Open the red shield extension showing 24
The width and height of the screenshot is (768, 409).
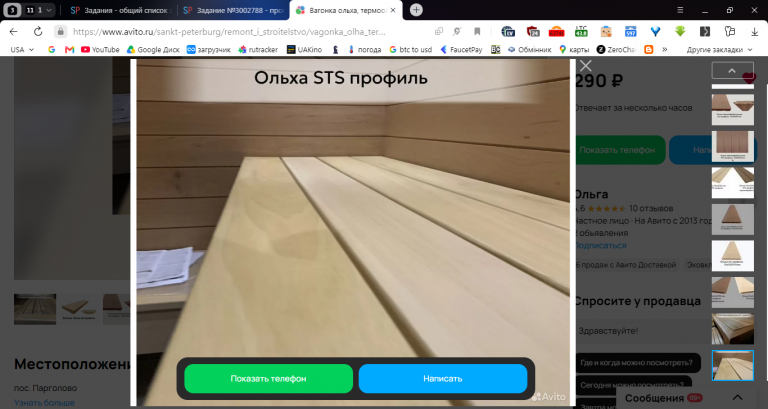(533, 31)
